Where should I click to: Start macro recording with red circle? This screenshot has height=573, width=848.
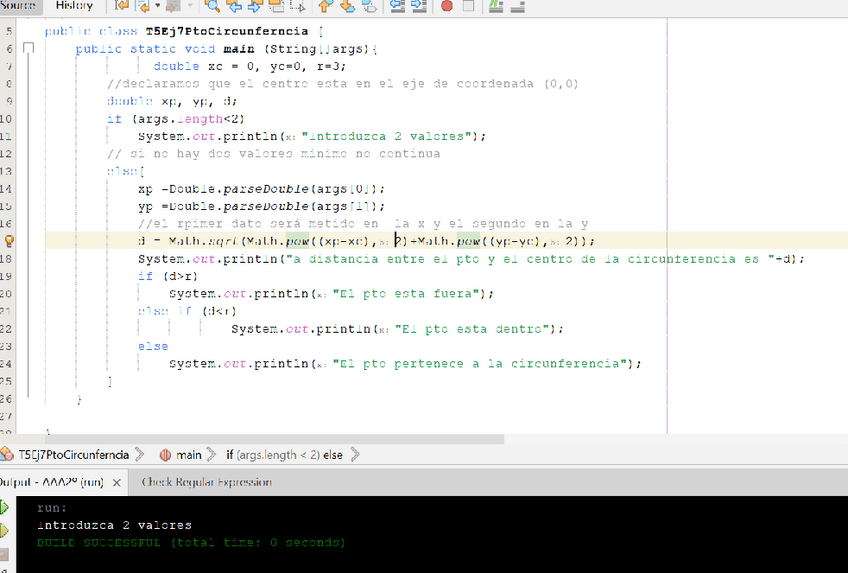446,6
